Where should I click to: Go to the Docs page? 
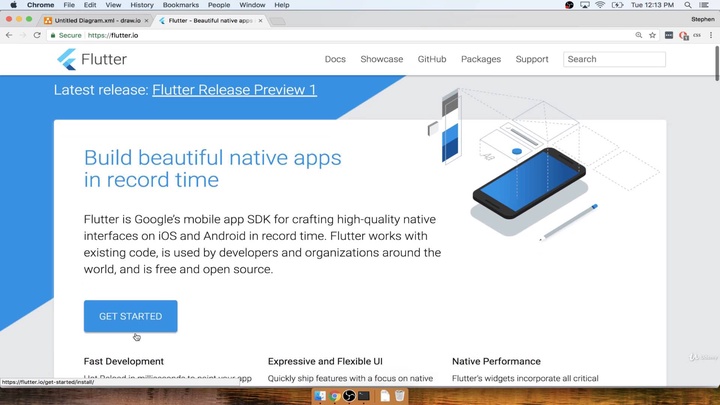[x=335, y=59]
